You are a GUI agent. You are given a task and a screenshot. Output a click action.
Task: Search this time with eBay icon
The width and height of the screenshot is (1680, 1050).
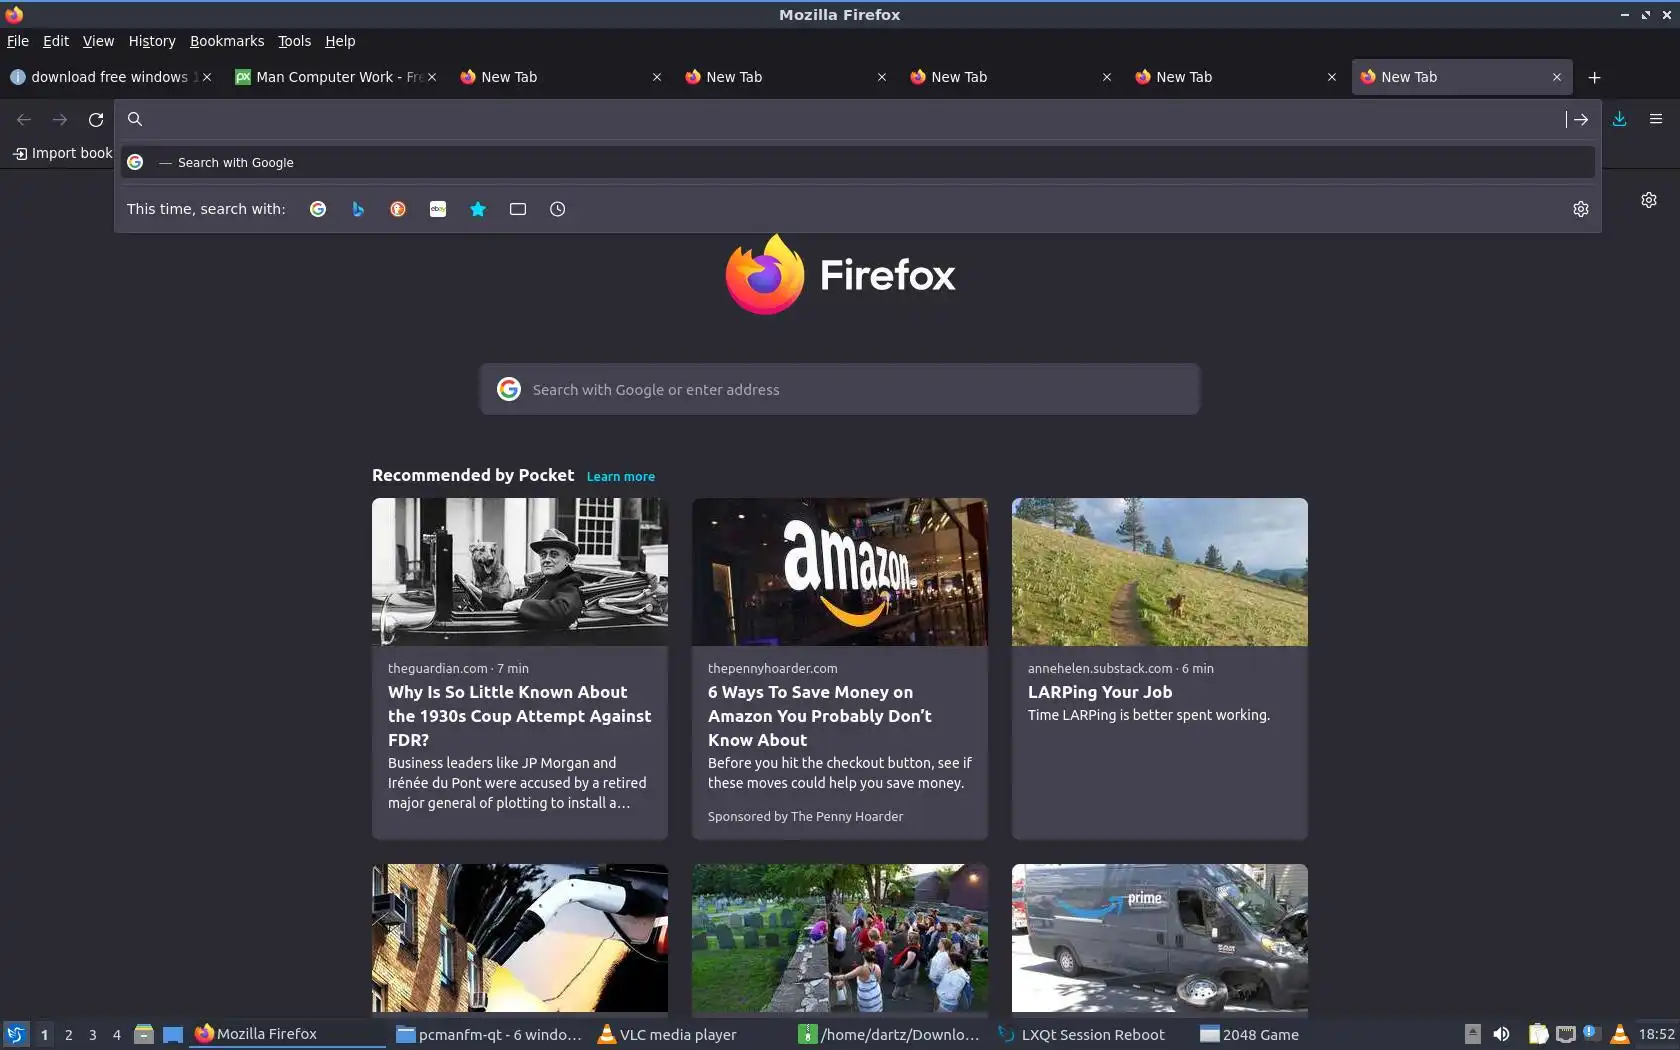(438, 209)
